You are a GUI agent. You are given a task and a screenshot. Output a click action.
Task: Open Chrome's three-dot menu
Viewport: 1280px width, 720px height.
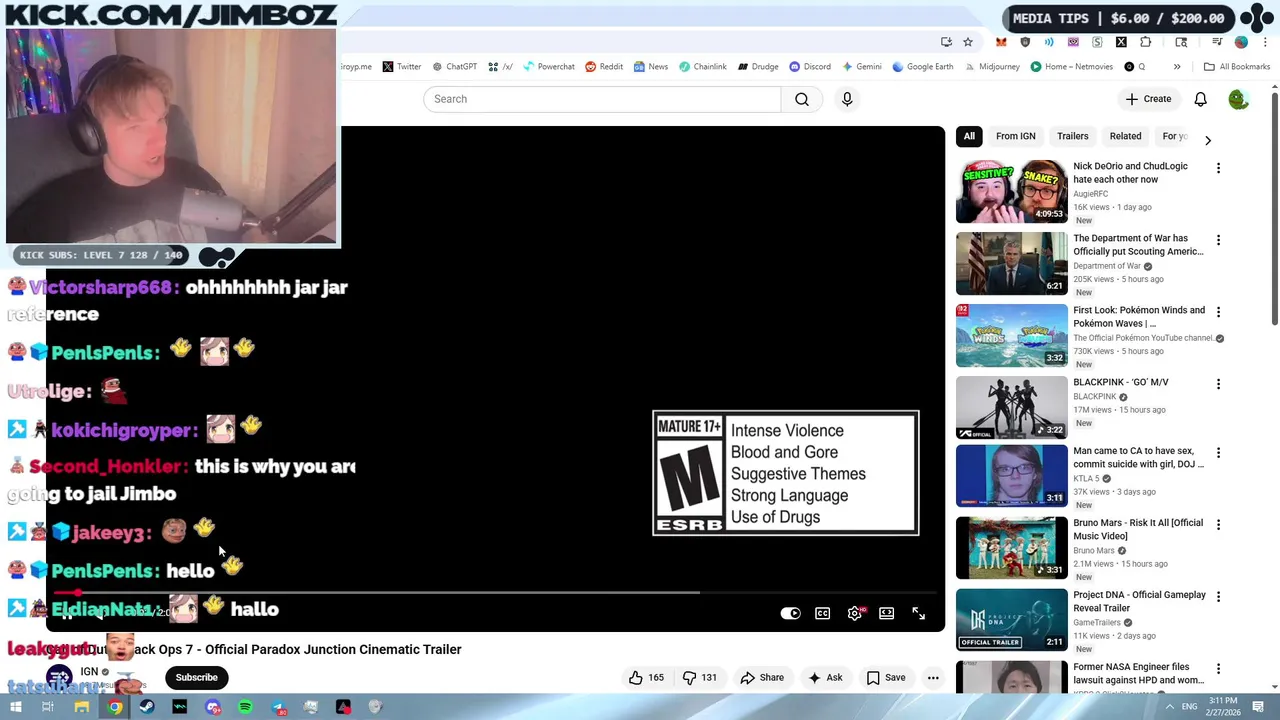(1265, 42)
